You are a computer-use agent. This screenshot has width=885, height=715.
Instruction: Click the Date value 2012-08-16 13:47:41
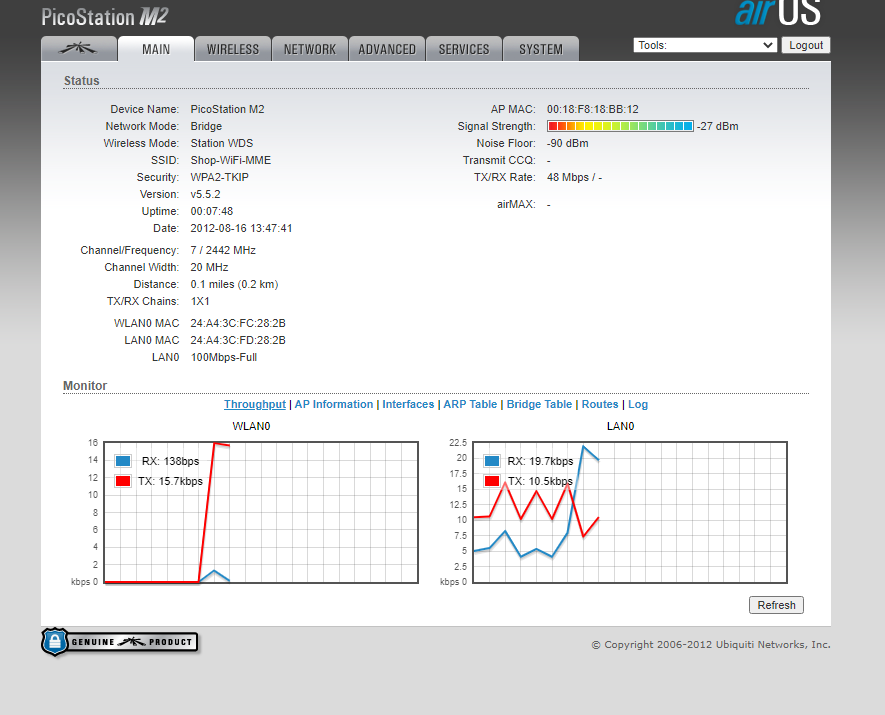point(241,228)
